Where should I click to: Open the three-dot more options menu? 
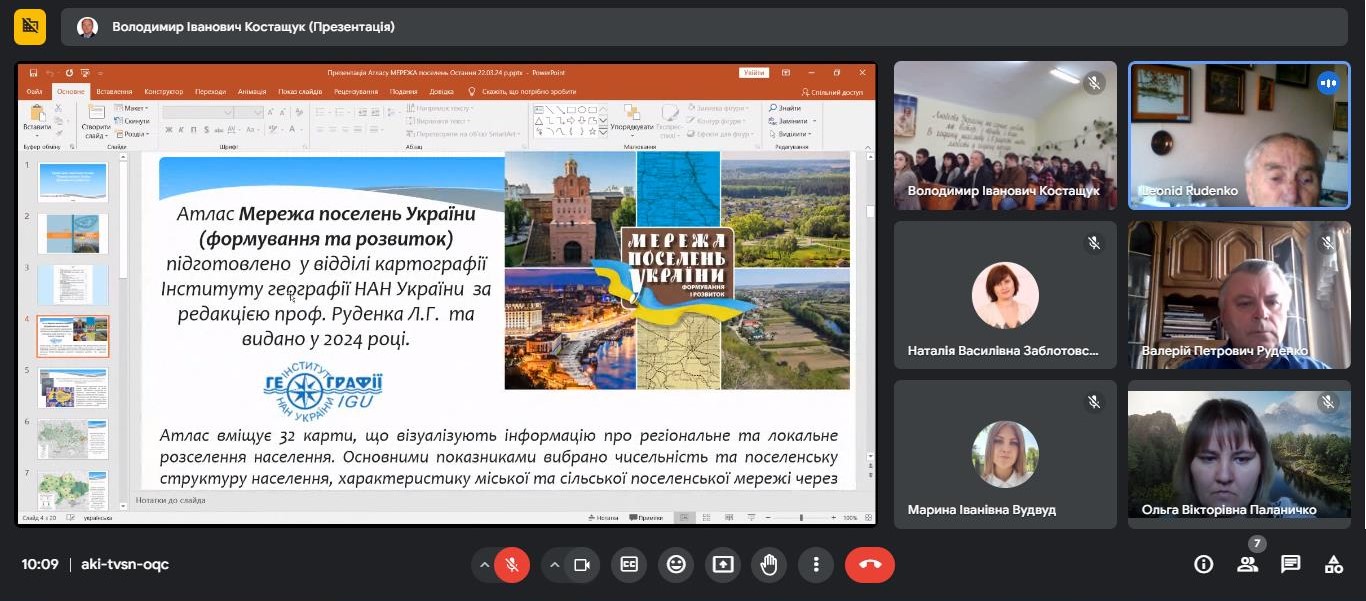[x=816, y=565]
